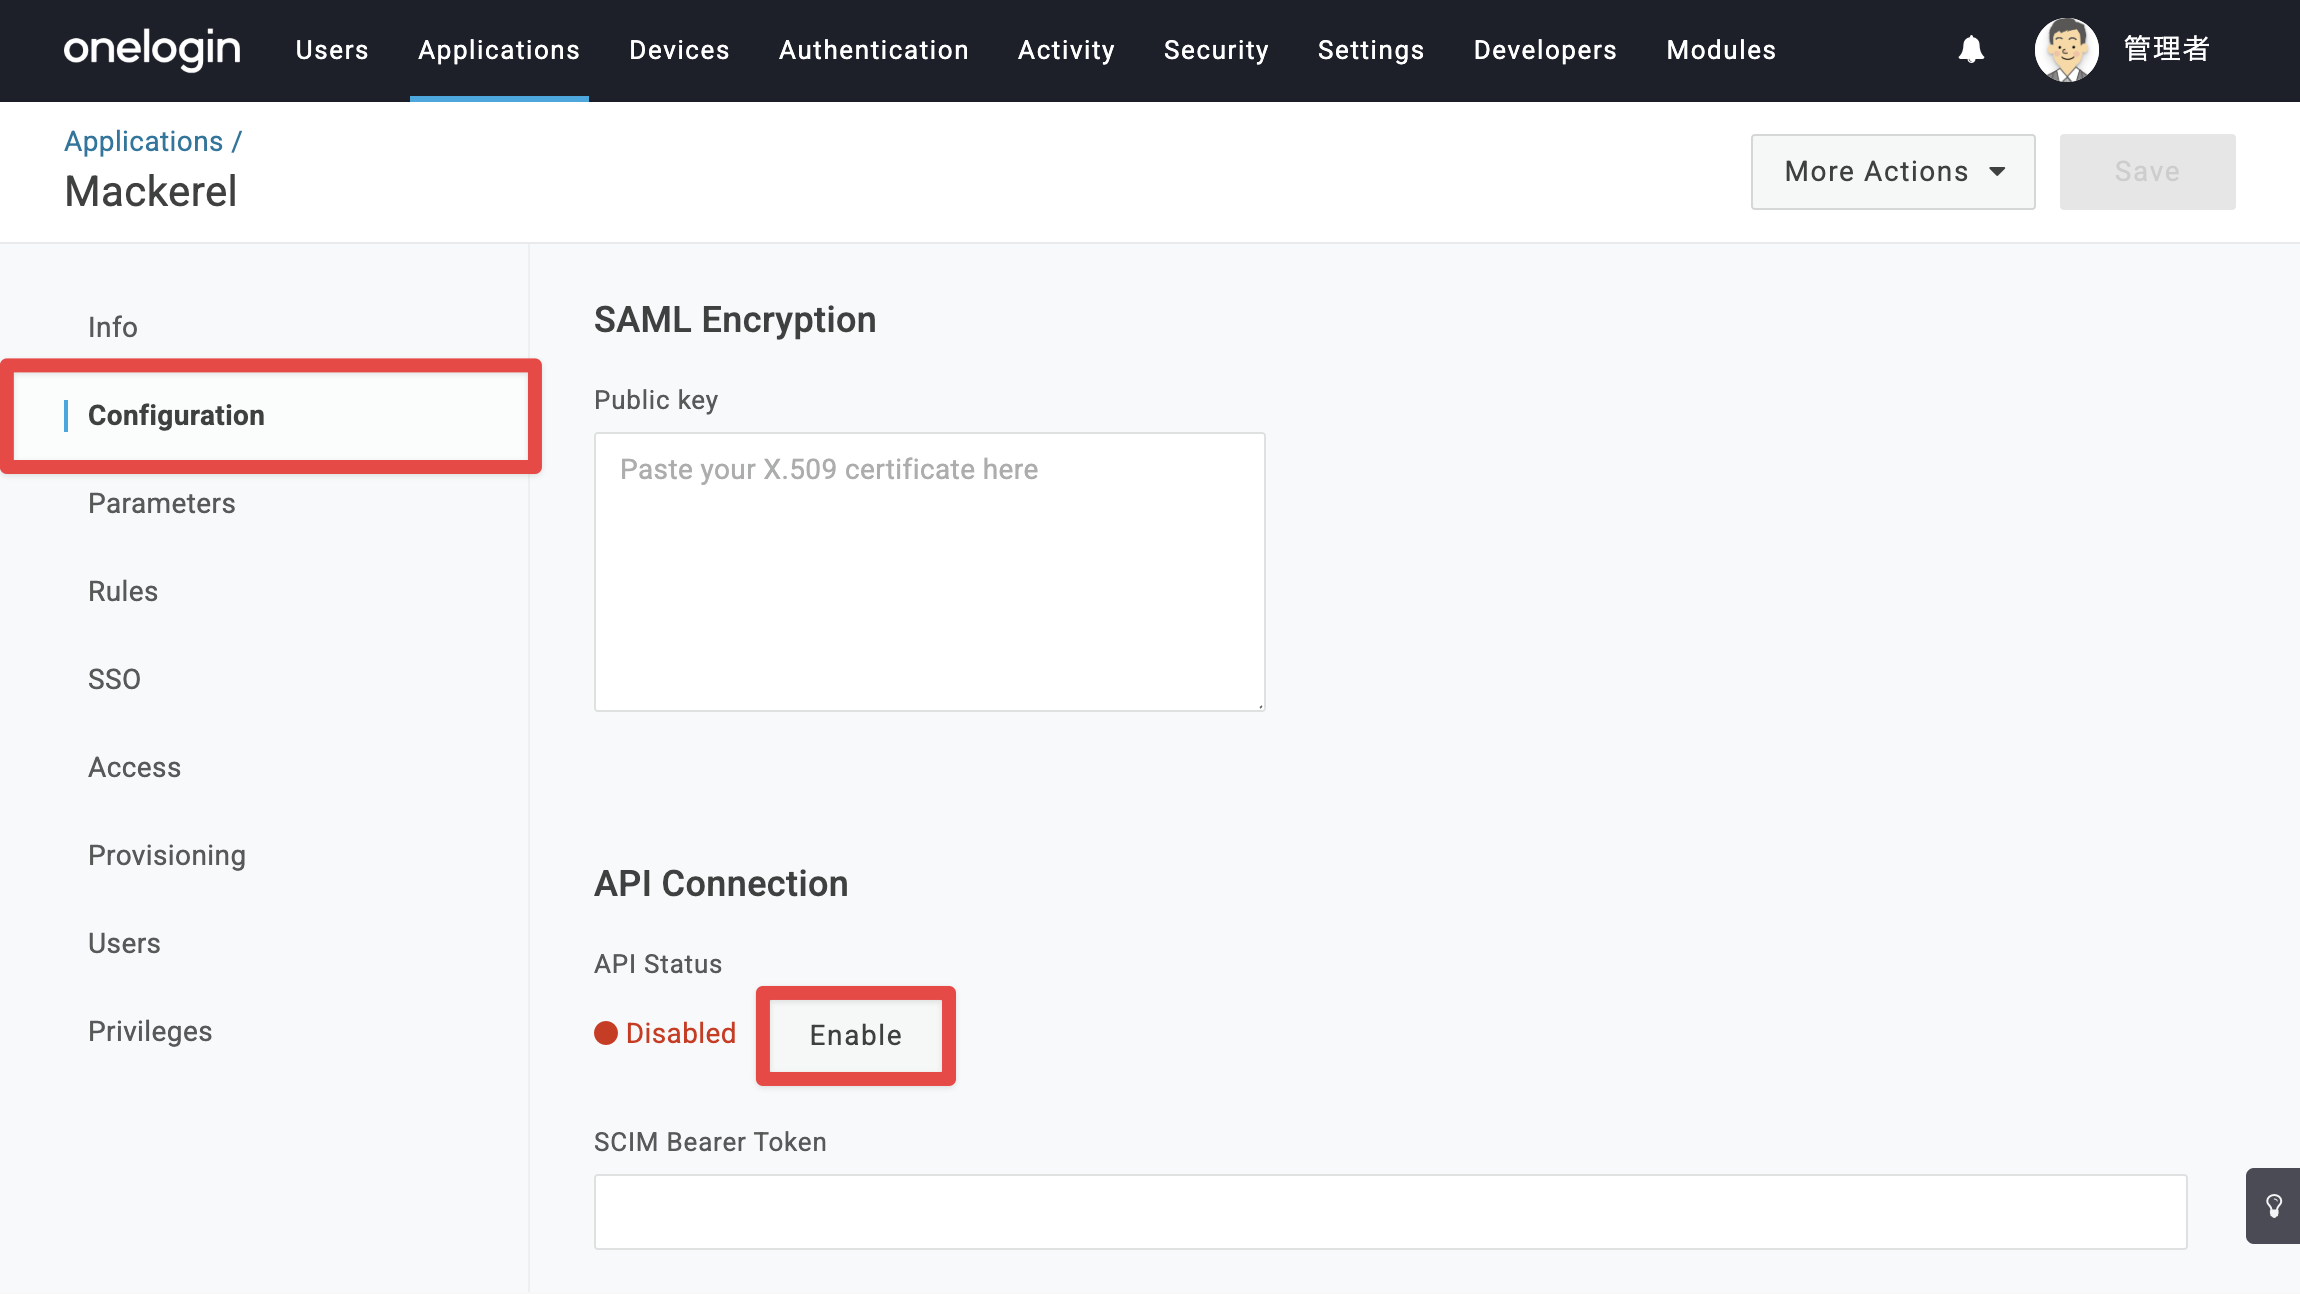Open the Provisioning tab

coord(167,855)
